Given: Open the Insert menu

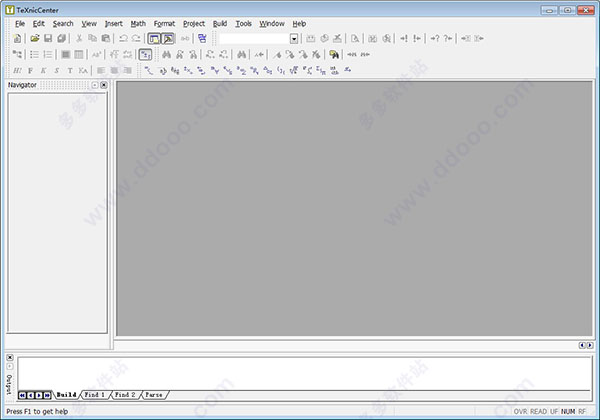Looking at the screenshot, I should pyautogui.click(x=114, y=24).
